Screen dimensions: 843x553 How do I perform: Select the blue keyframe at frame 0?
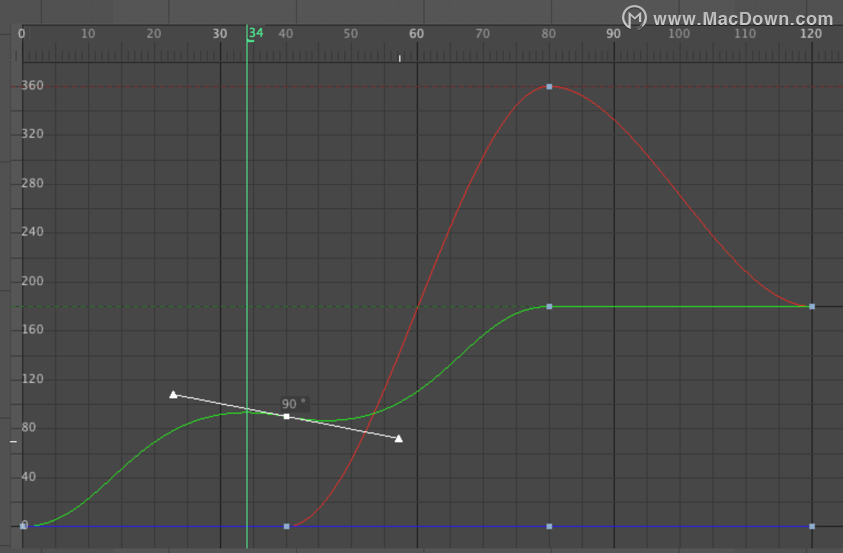point(23,526)
